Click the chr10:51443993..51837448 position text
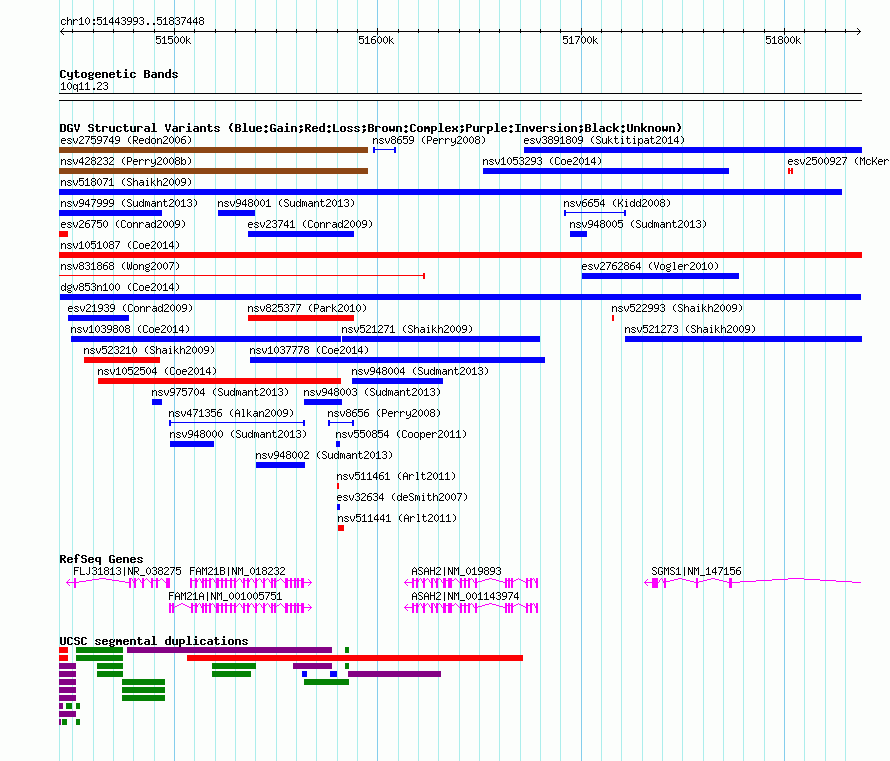The height and width of the screenshot is (761, 890). click(x=132, y=22)
